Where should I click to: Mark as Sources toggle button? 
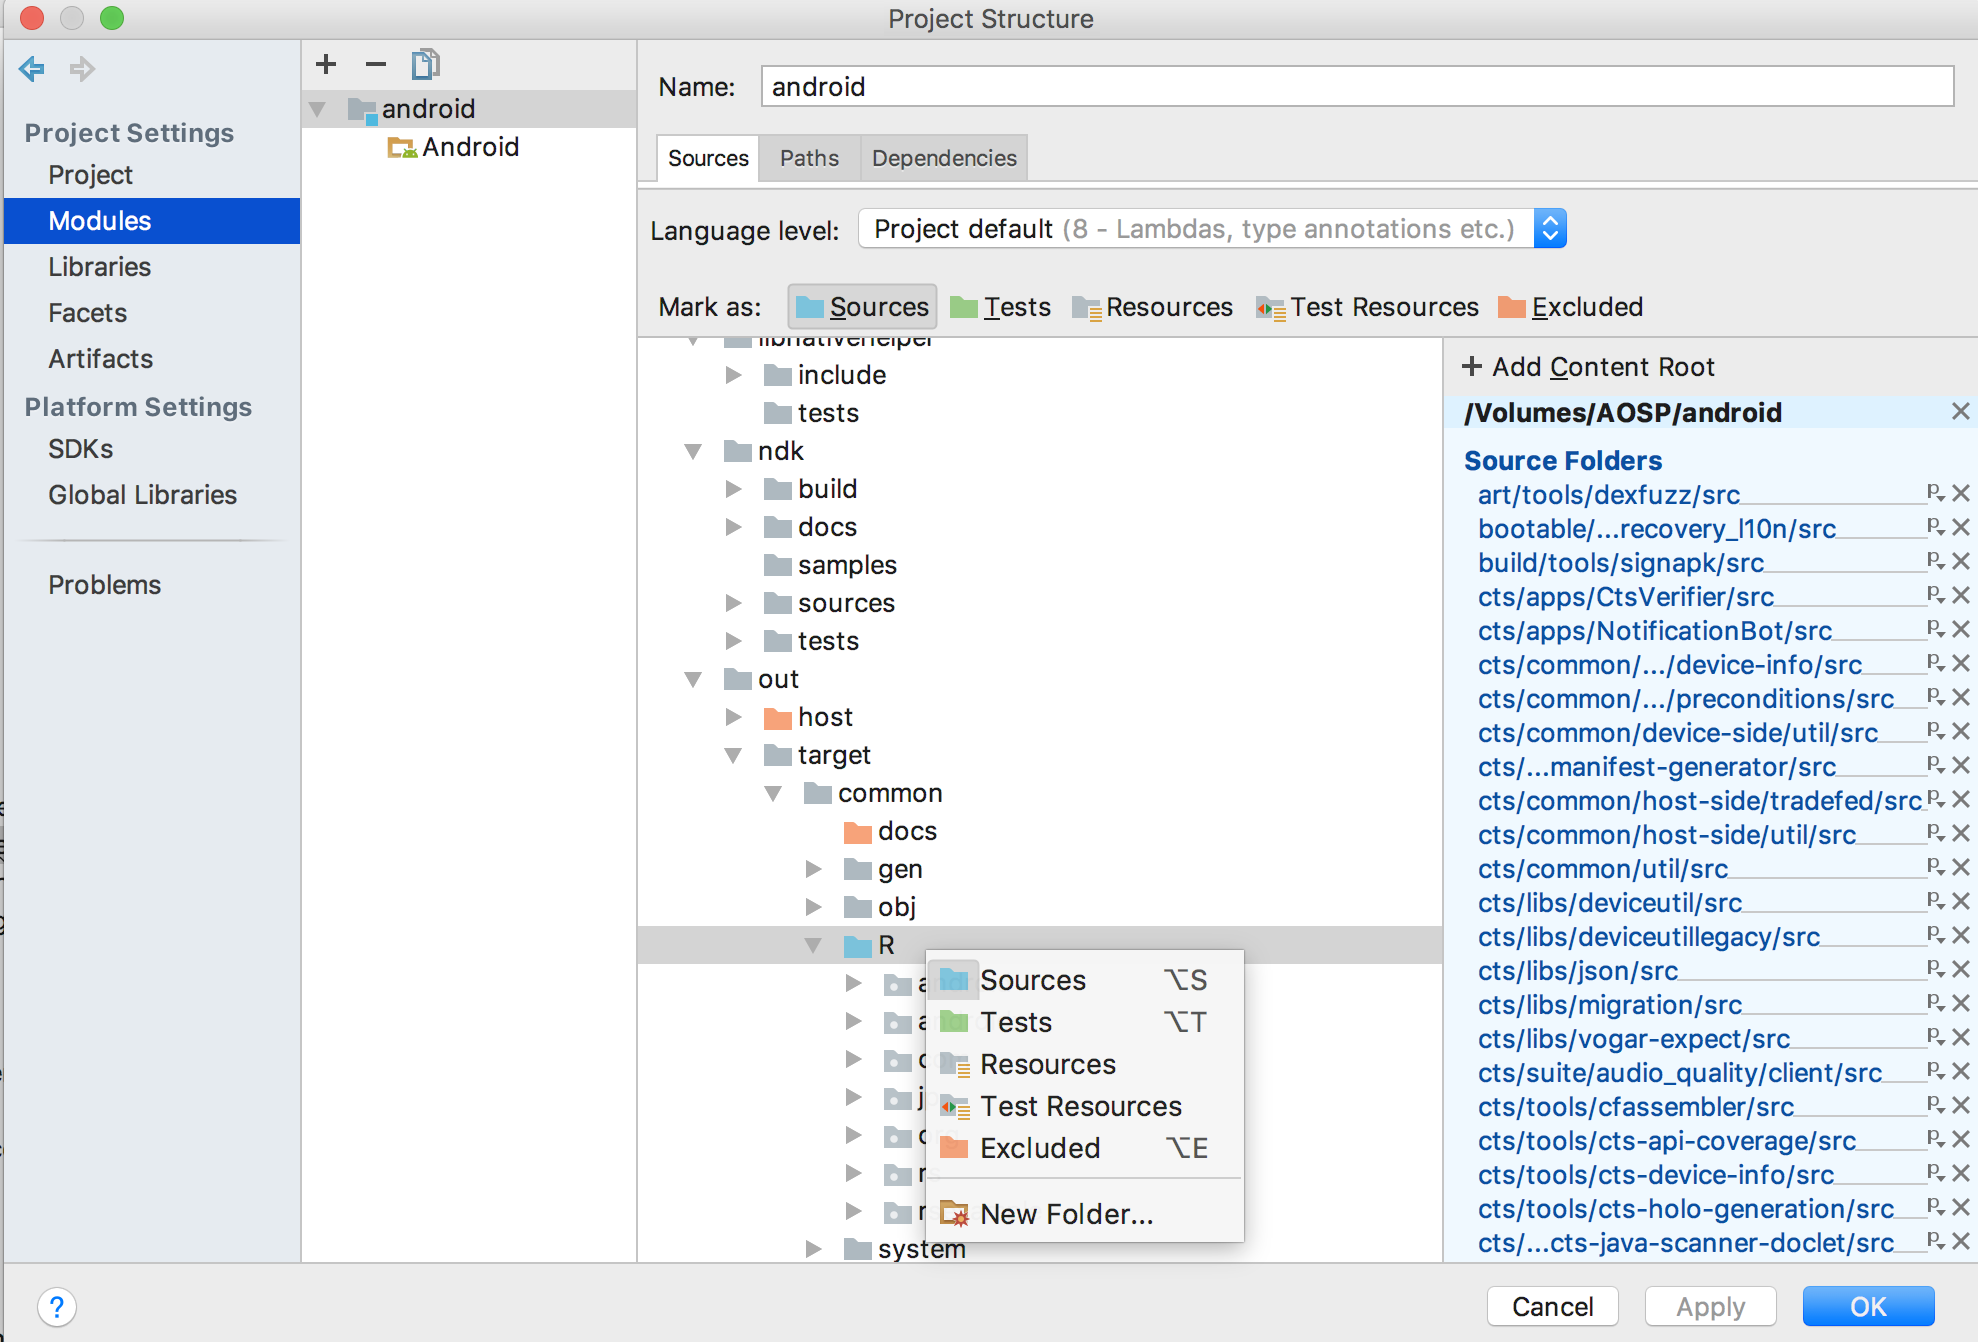[x=862, y=307]
